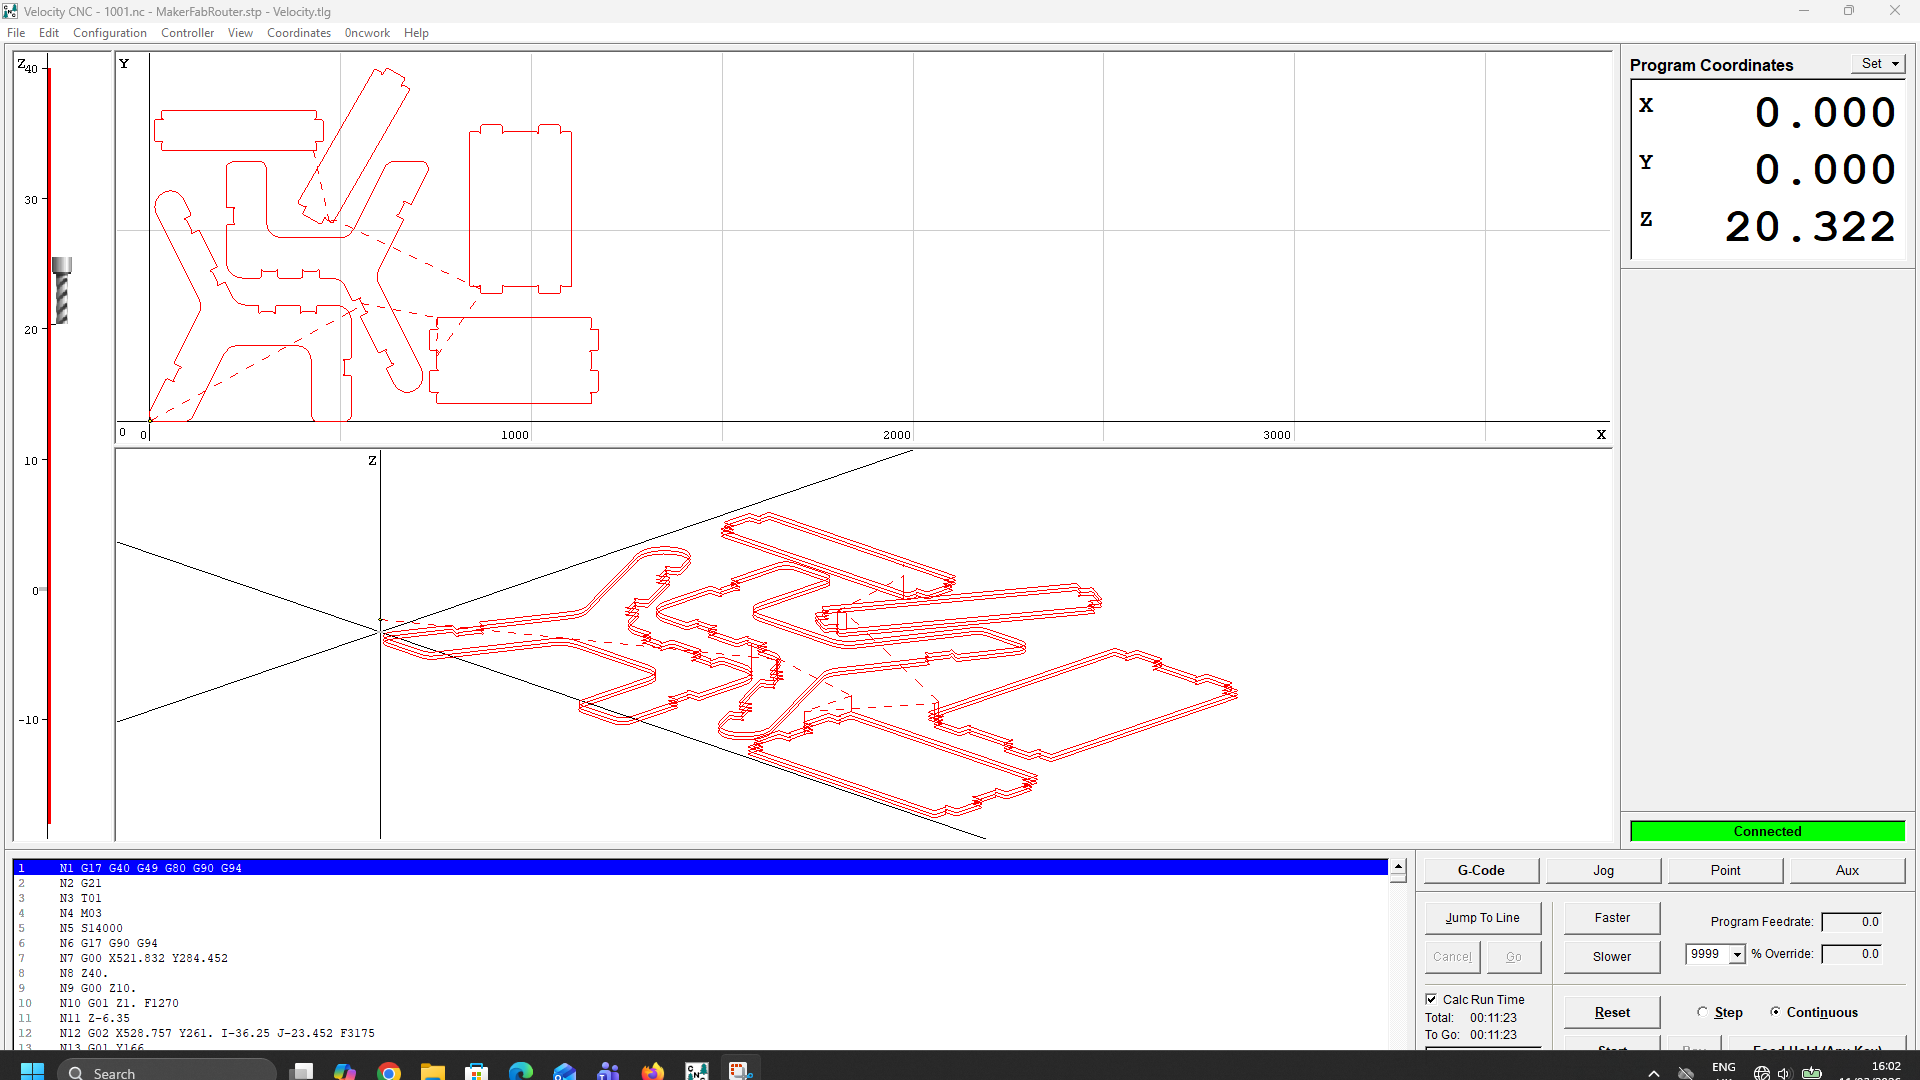Uncheck the Calc Run Time checkbox
The height and width of the screenshot is (1080, 1920).
[x=1431, y=999]
